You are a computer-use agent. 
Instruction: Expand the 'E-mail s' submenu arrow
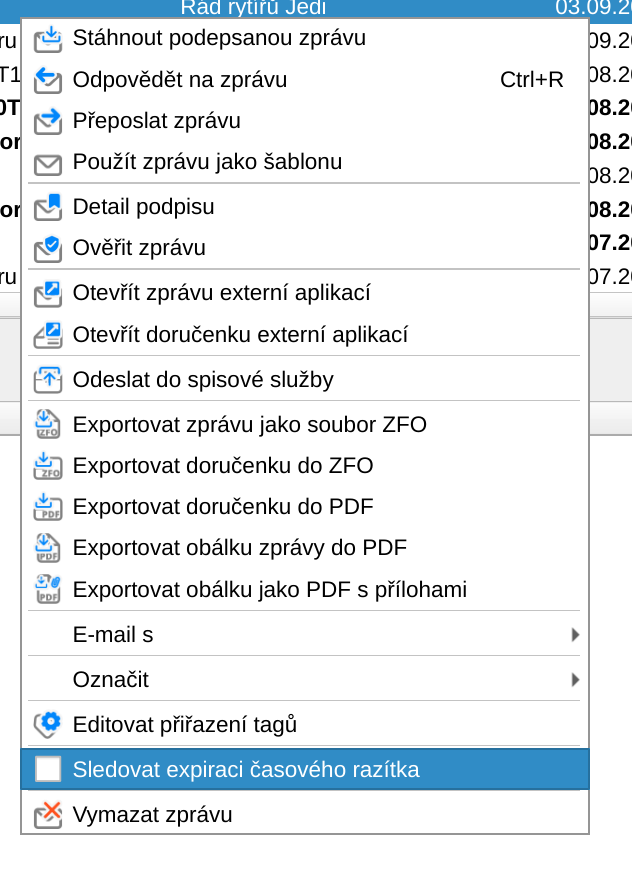point(574,634)
